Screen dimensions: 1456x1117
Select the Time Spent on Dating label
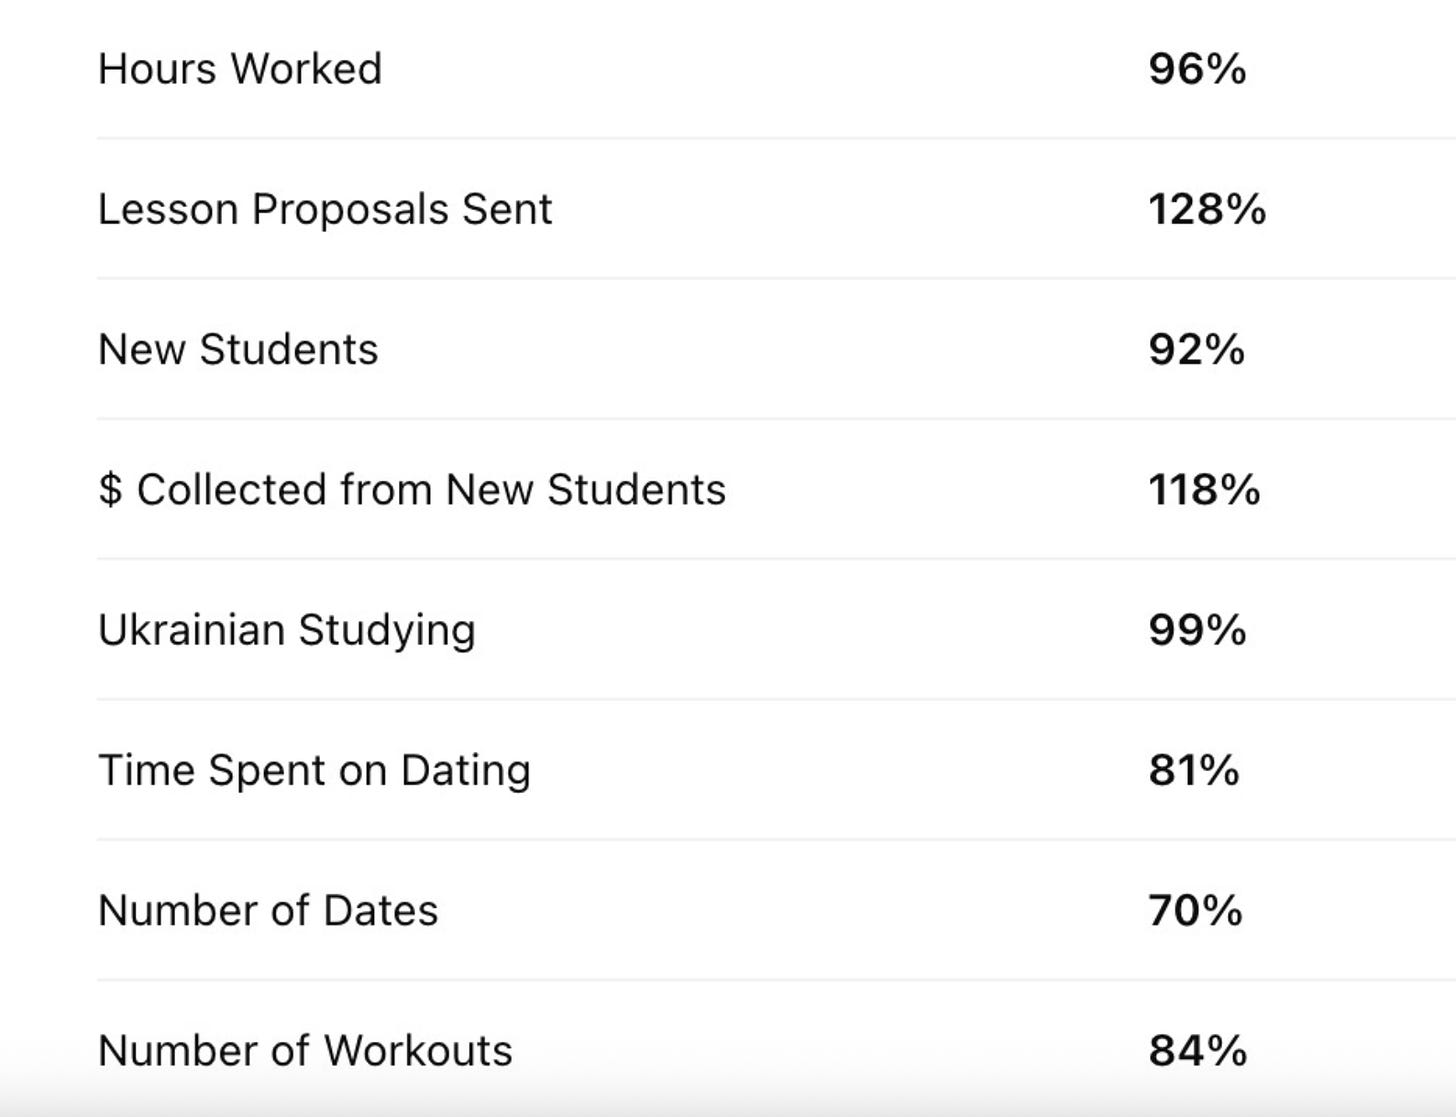314,770
